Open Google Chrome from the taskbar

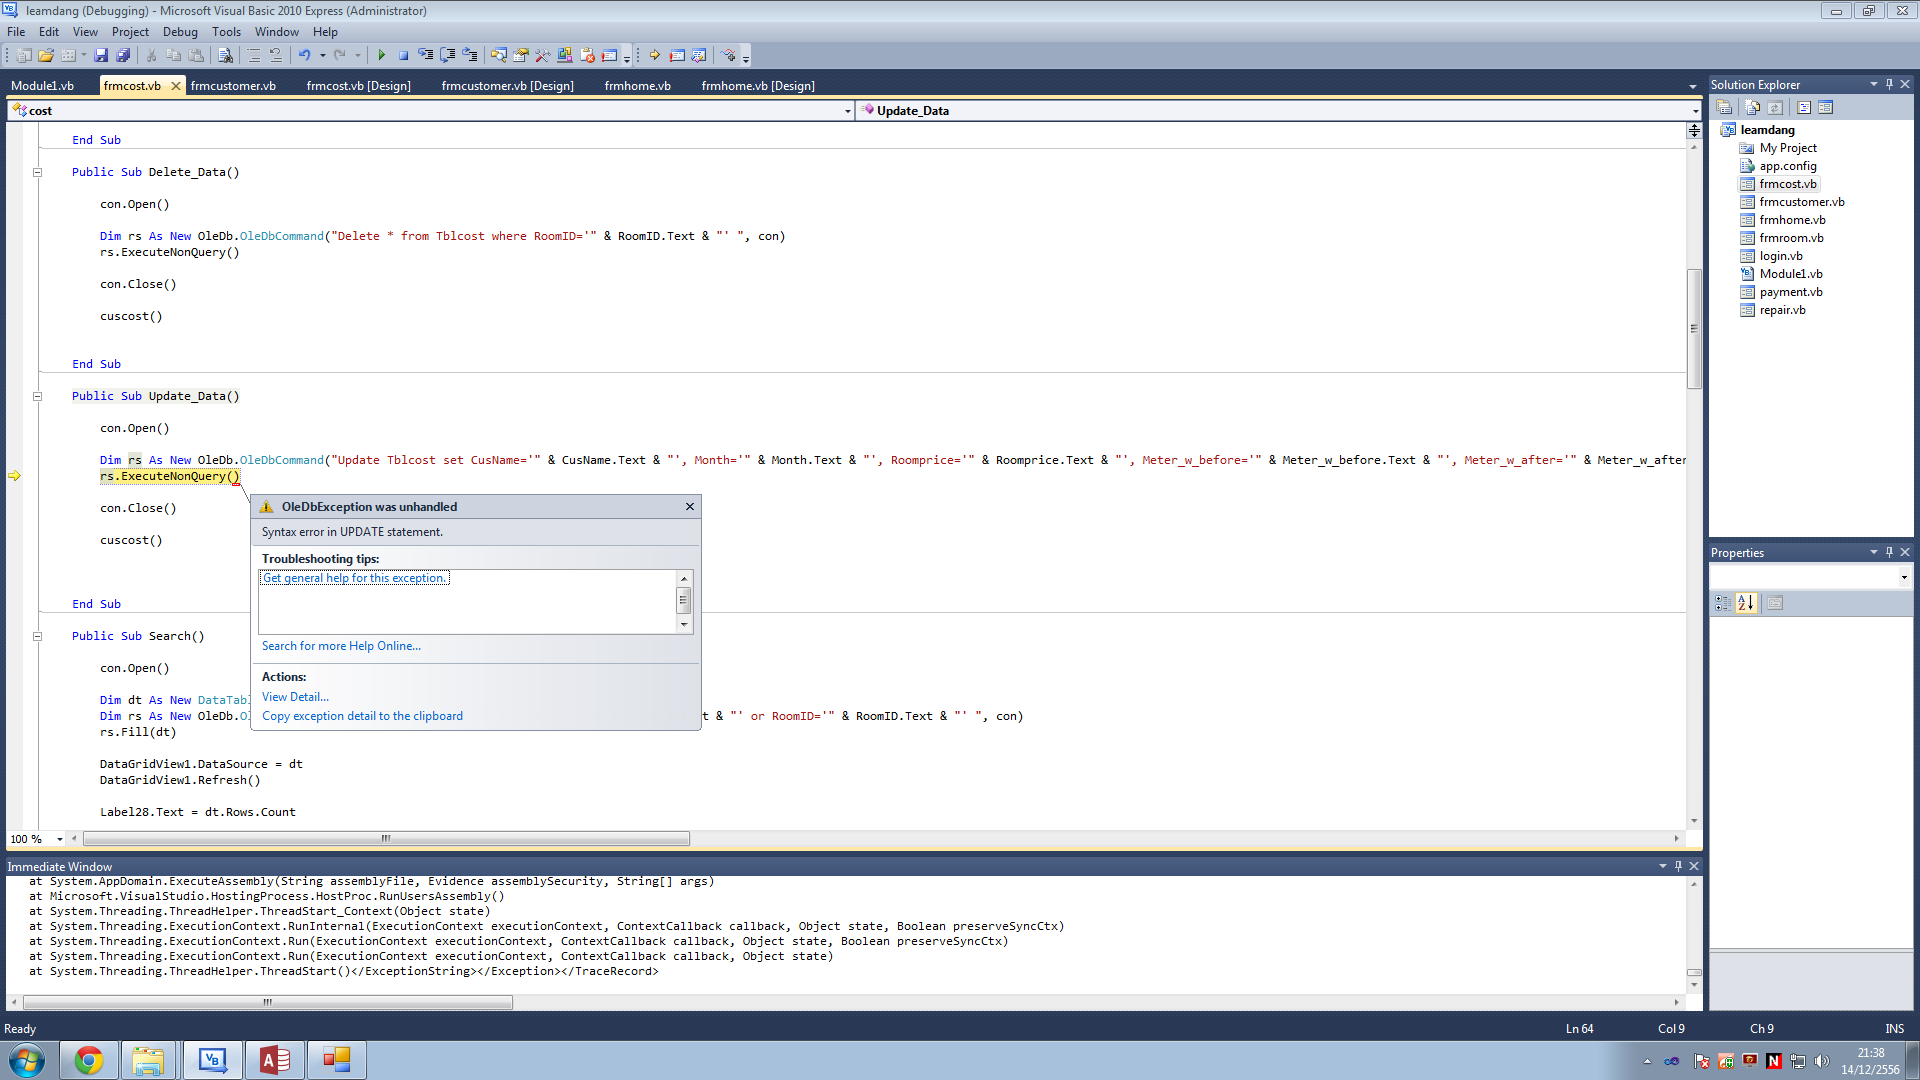88,1060
